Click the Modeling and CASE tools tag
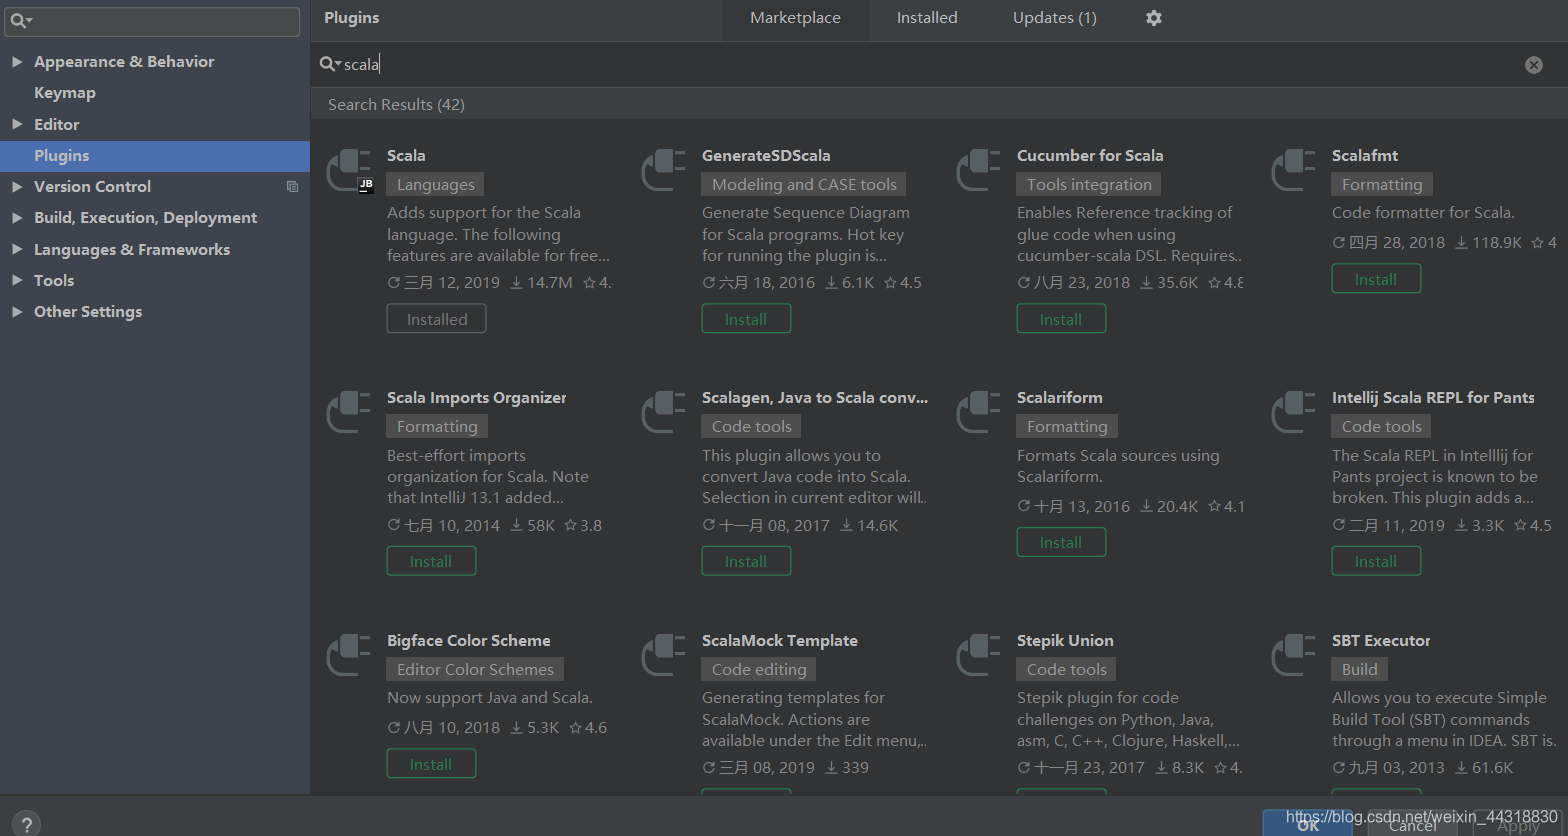The width and height of the screenshot is (1568, 836). tap(805, 185)
